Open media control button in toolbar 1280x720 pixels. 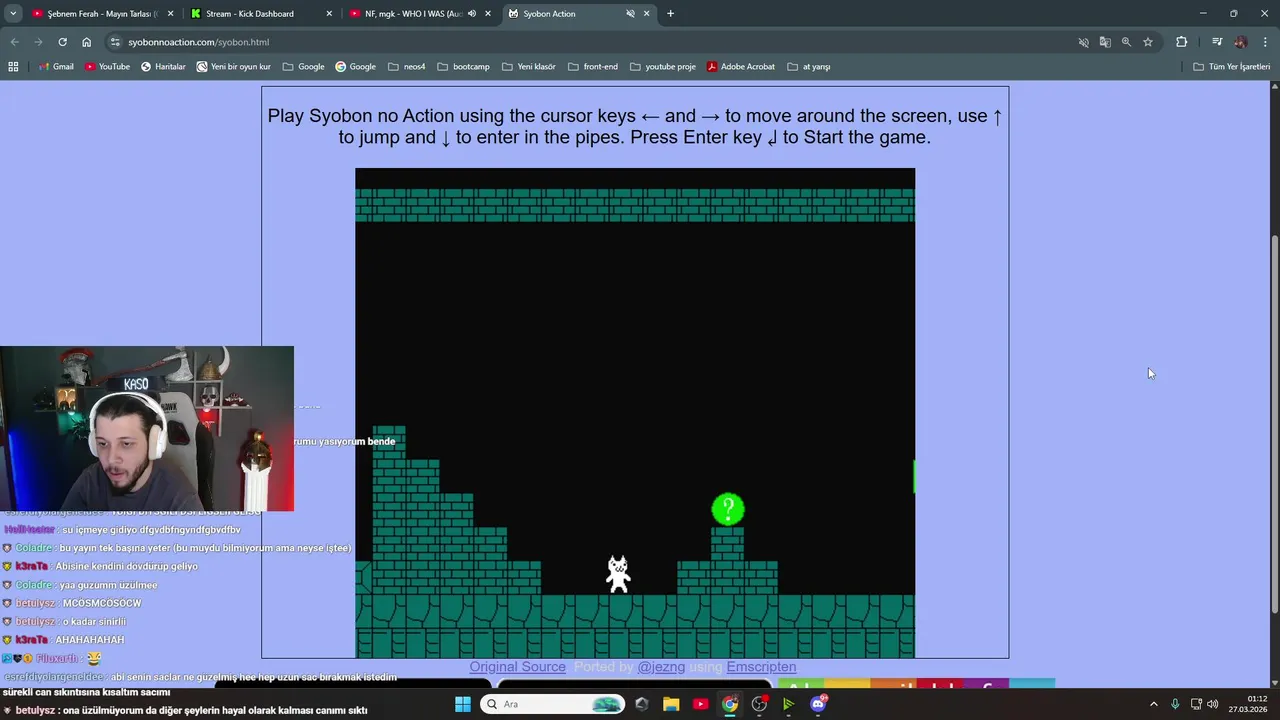tap(1217, 42)
